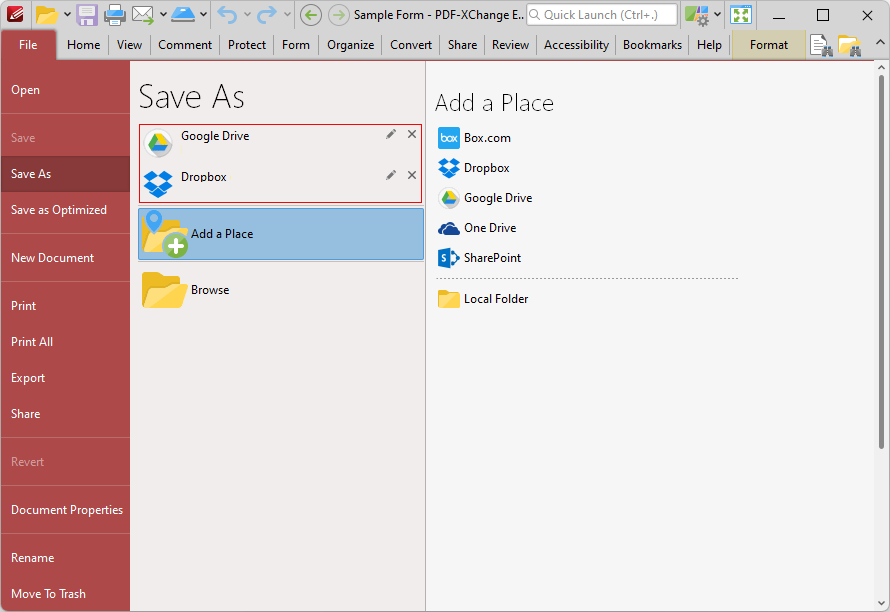Open the UI options gear icon
This screenshot has width=890, height=612.
point(696,15)
